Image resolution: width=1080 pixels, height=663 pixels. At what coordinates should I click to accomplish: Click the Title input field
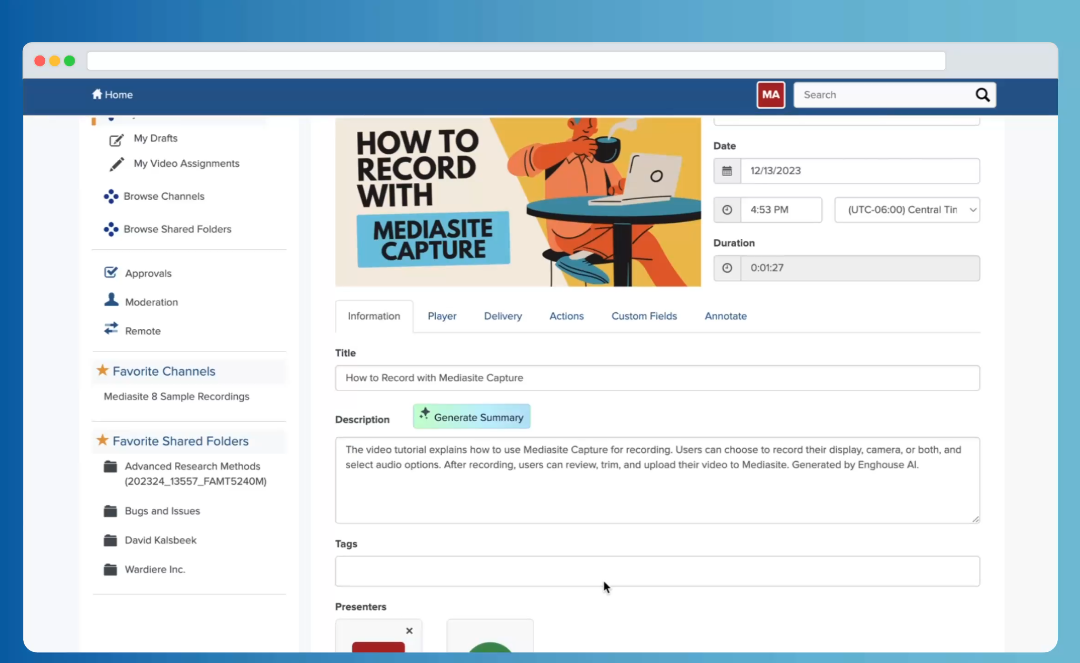tap(657, 378)
